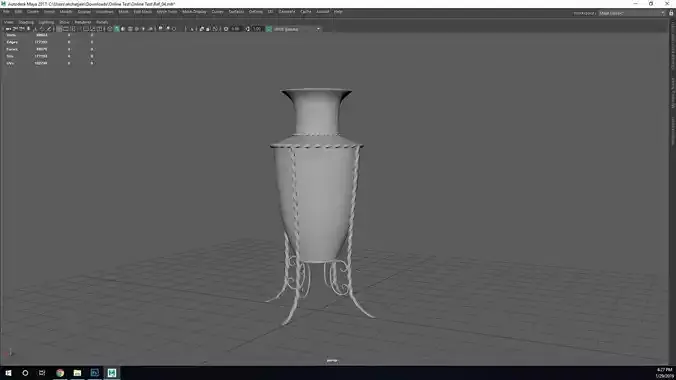
Task: Click the 2D pan/zoom icon
Action: pyautogui.click(x=43, y=29)
